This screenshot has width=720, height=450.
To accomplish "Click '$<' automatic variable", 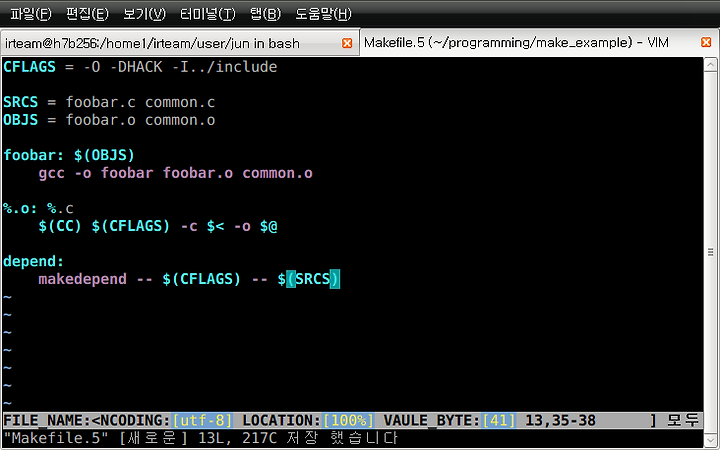I will pyautogui.click(x=215, y=226).
